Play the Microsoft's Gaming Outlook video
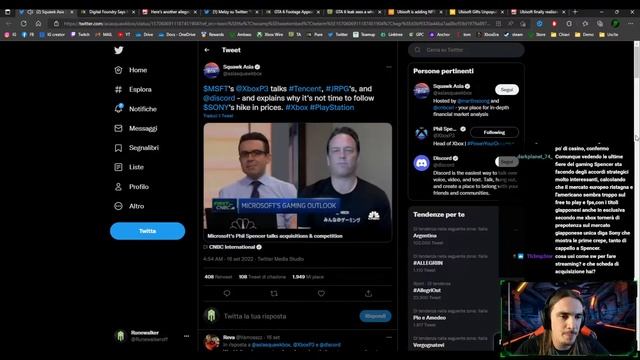Image resolution: width=640 pixels, height=360 pixels. tap(298, 176)
